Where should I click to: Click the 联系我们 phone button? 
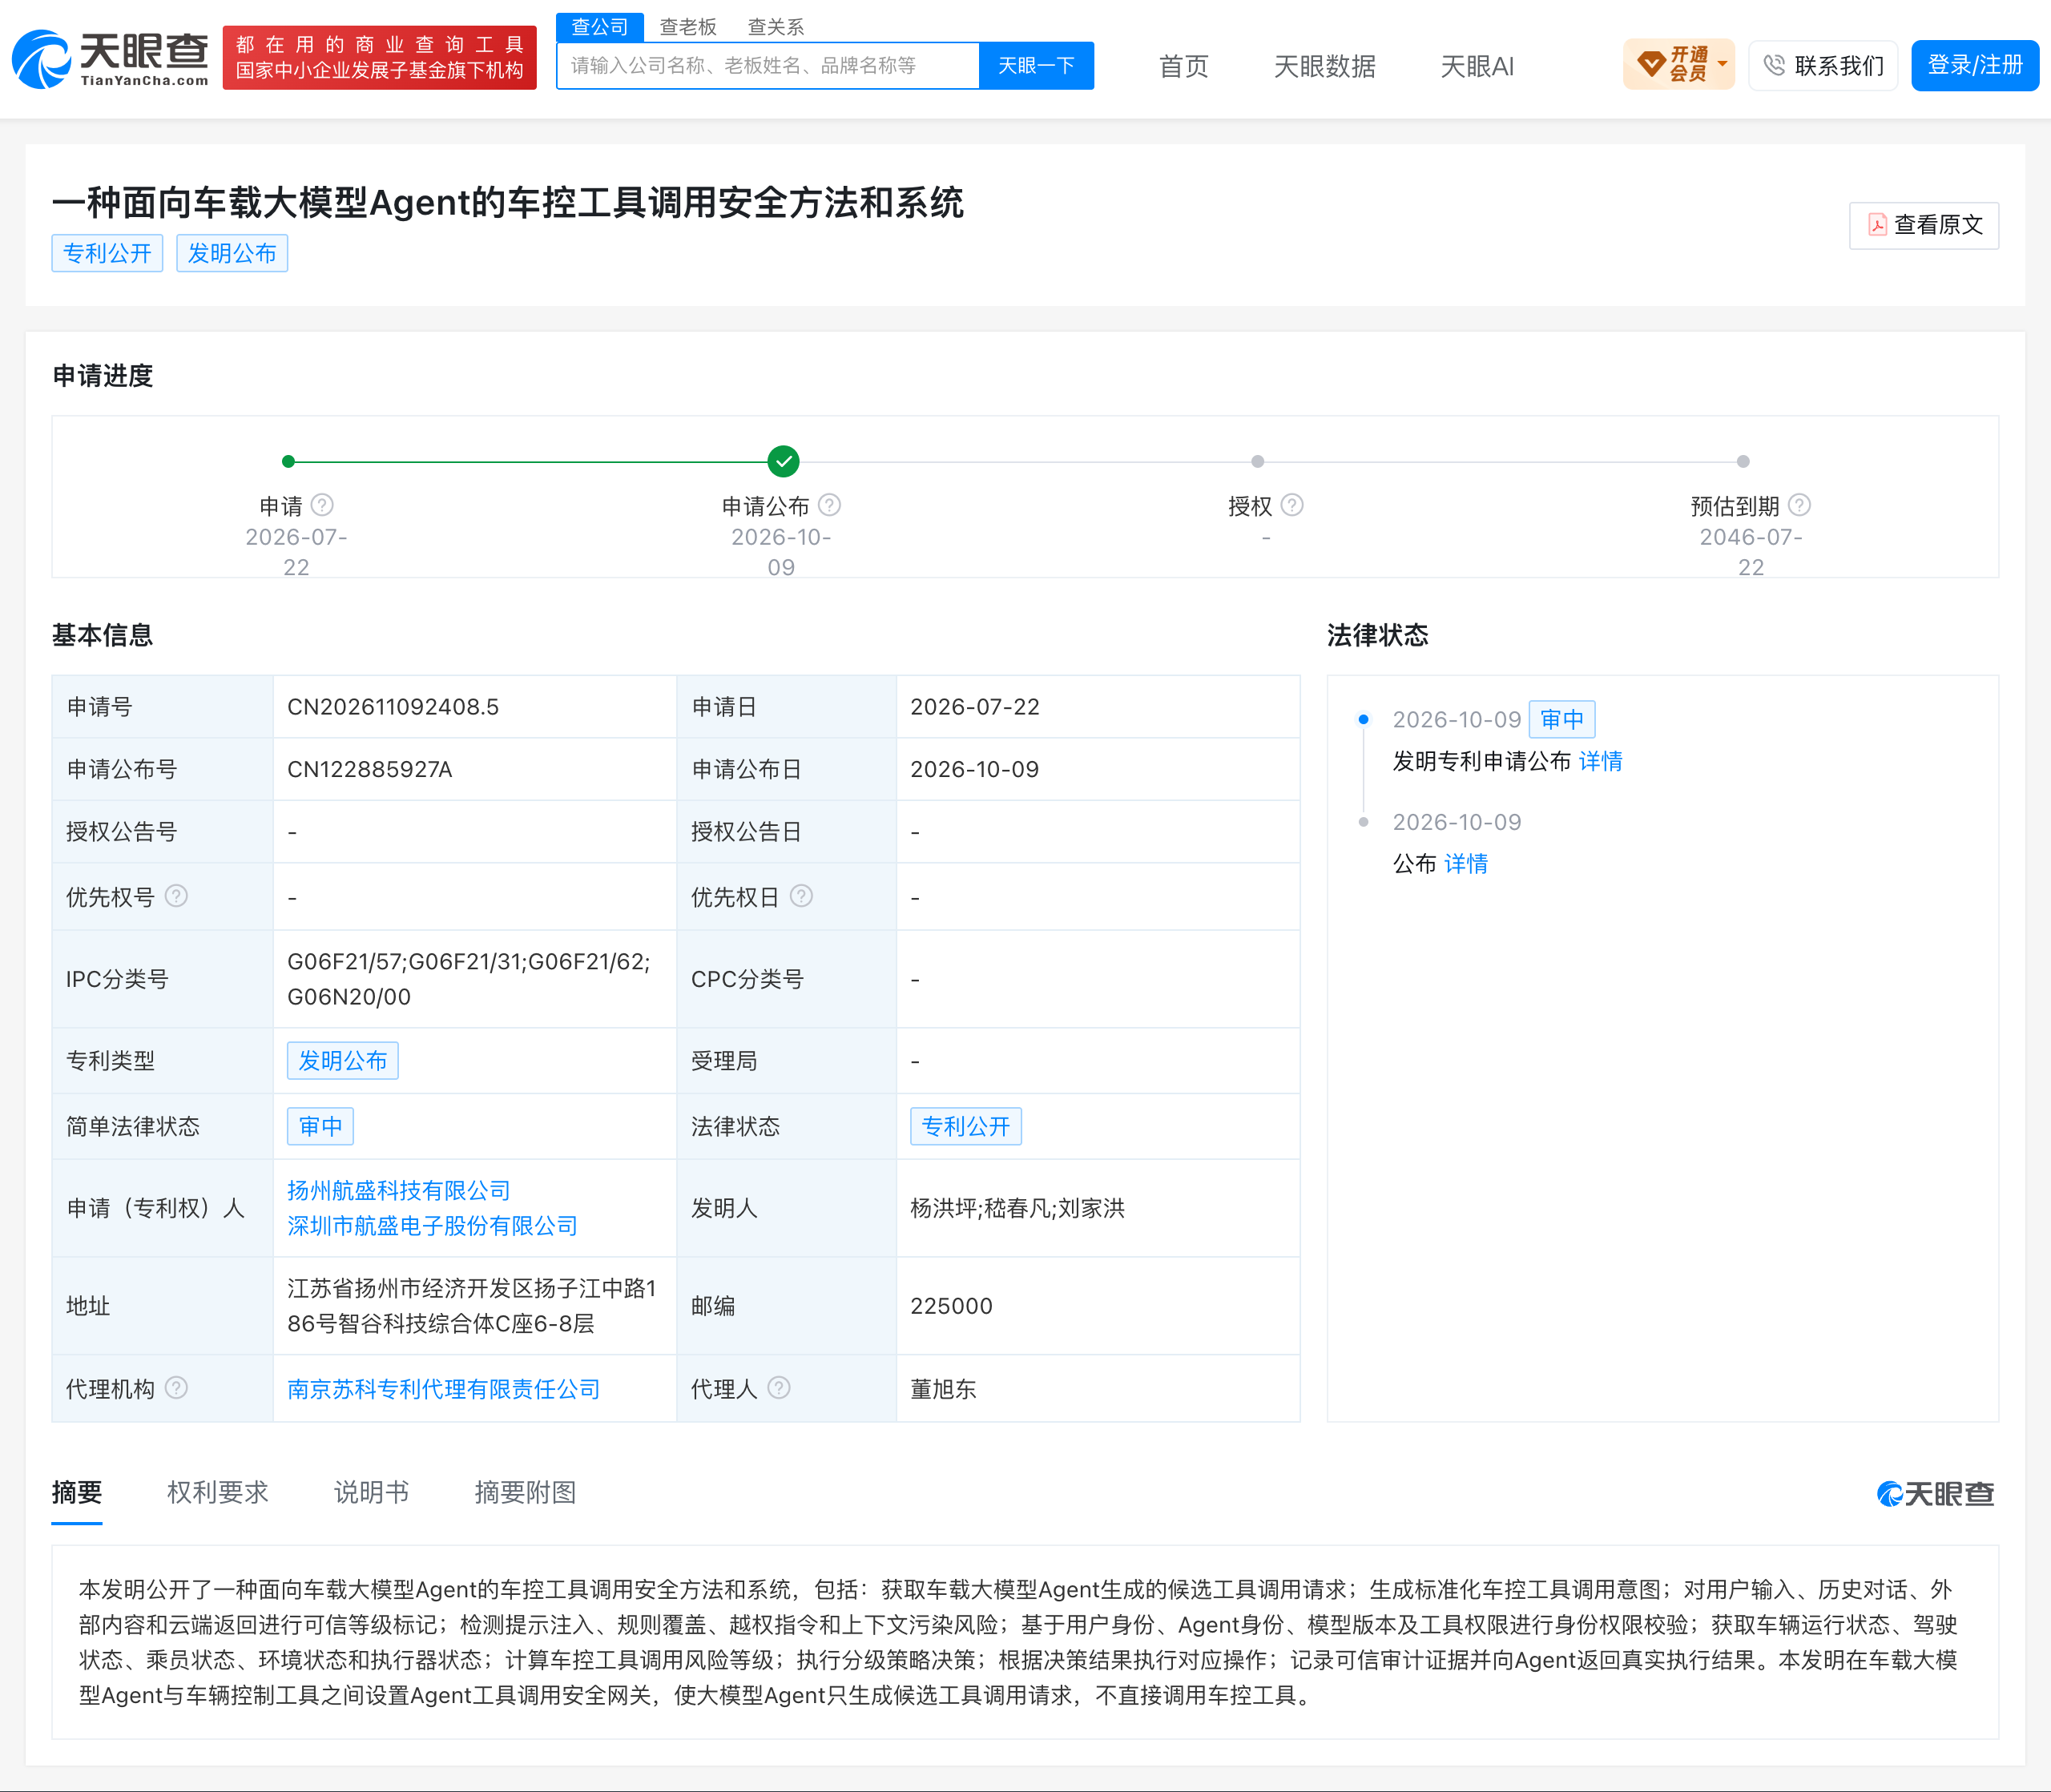1823,65
